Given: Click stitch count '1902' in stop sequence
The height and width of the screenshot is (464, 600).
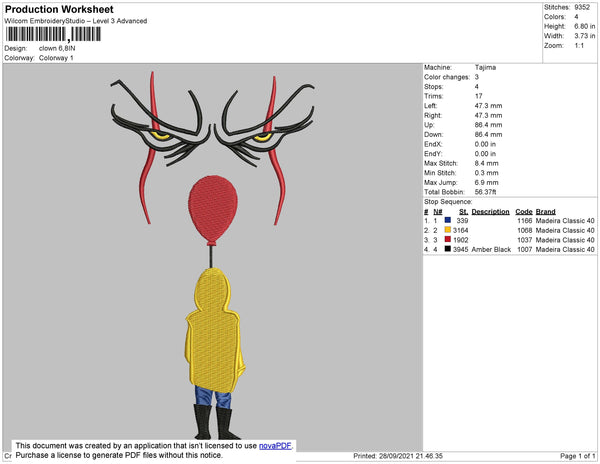Looking at the screenshot, I should pos(460,240).
